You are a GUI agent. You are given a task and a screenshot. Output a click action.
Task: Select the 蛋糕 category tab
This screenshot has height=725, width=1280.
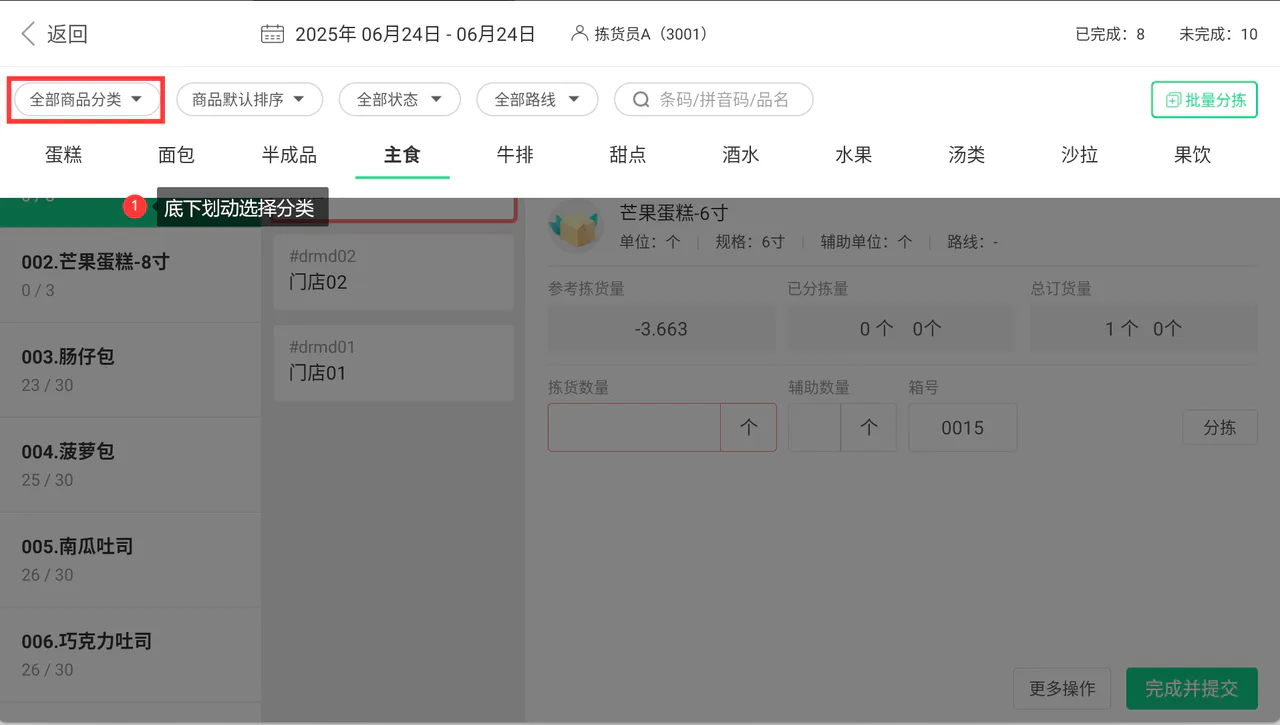pyautogui.click(x=64, y=155)
